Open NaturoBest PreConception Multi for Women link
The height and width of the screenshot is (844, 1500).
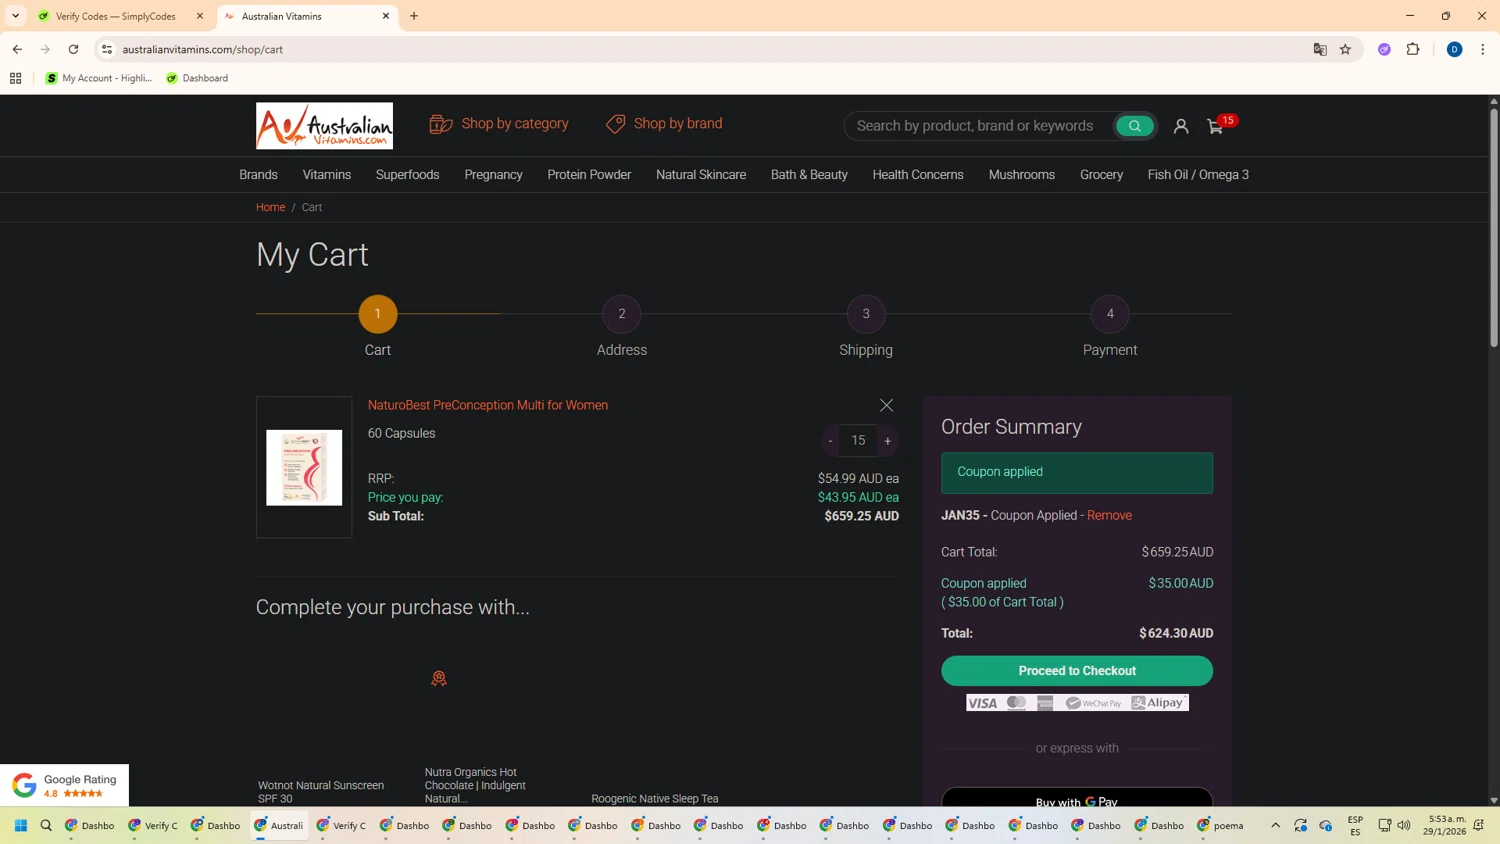tap(488, 405)
